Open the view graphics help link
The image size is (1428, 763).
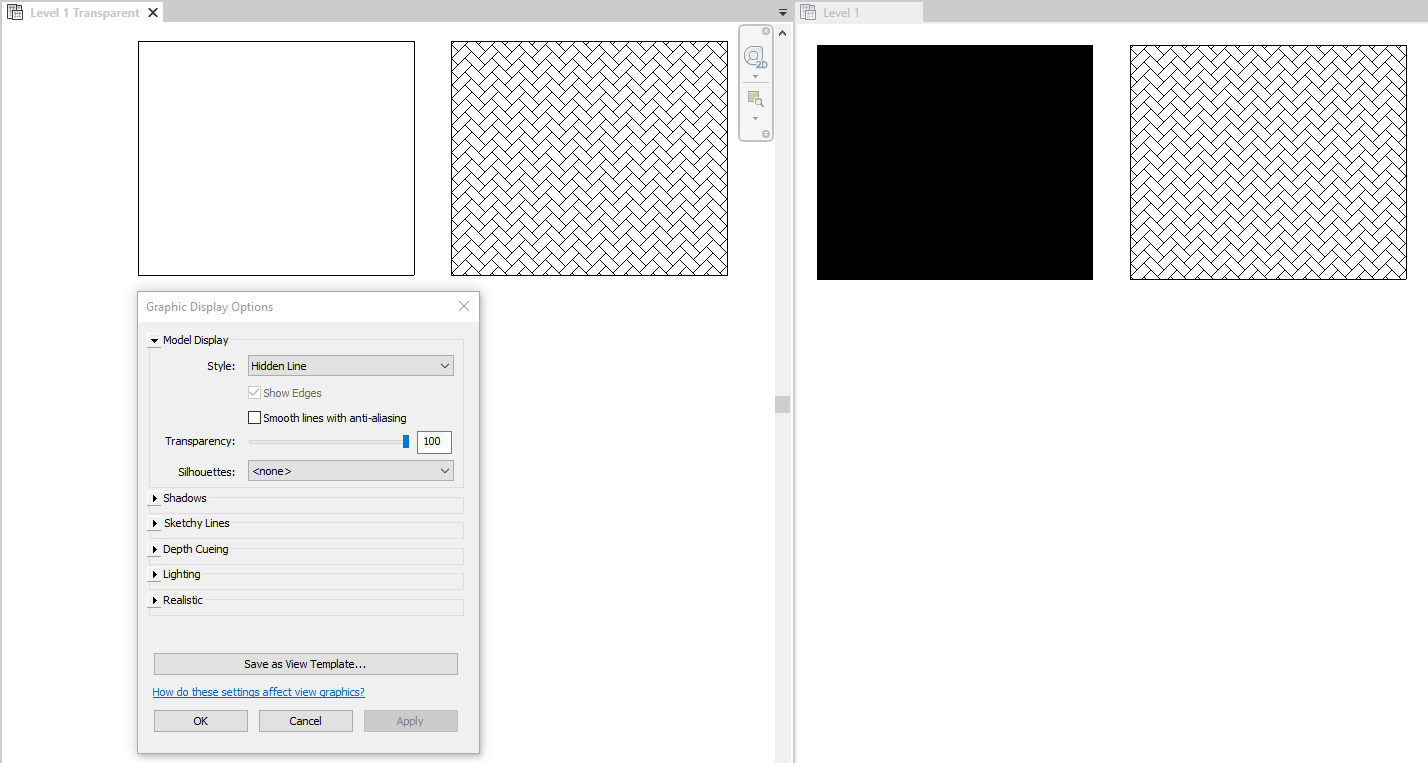pos(258,691)
